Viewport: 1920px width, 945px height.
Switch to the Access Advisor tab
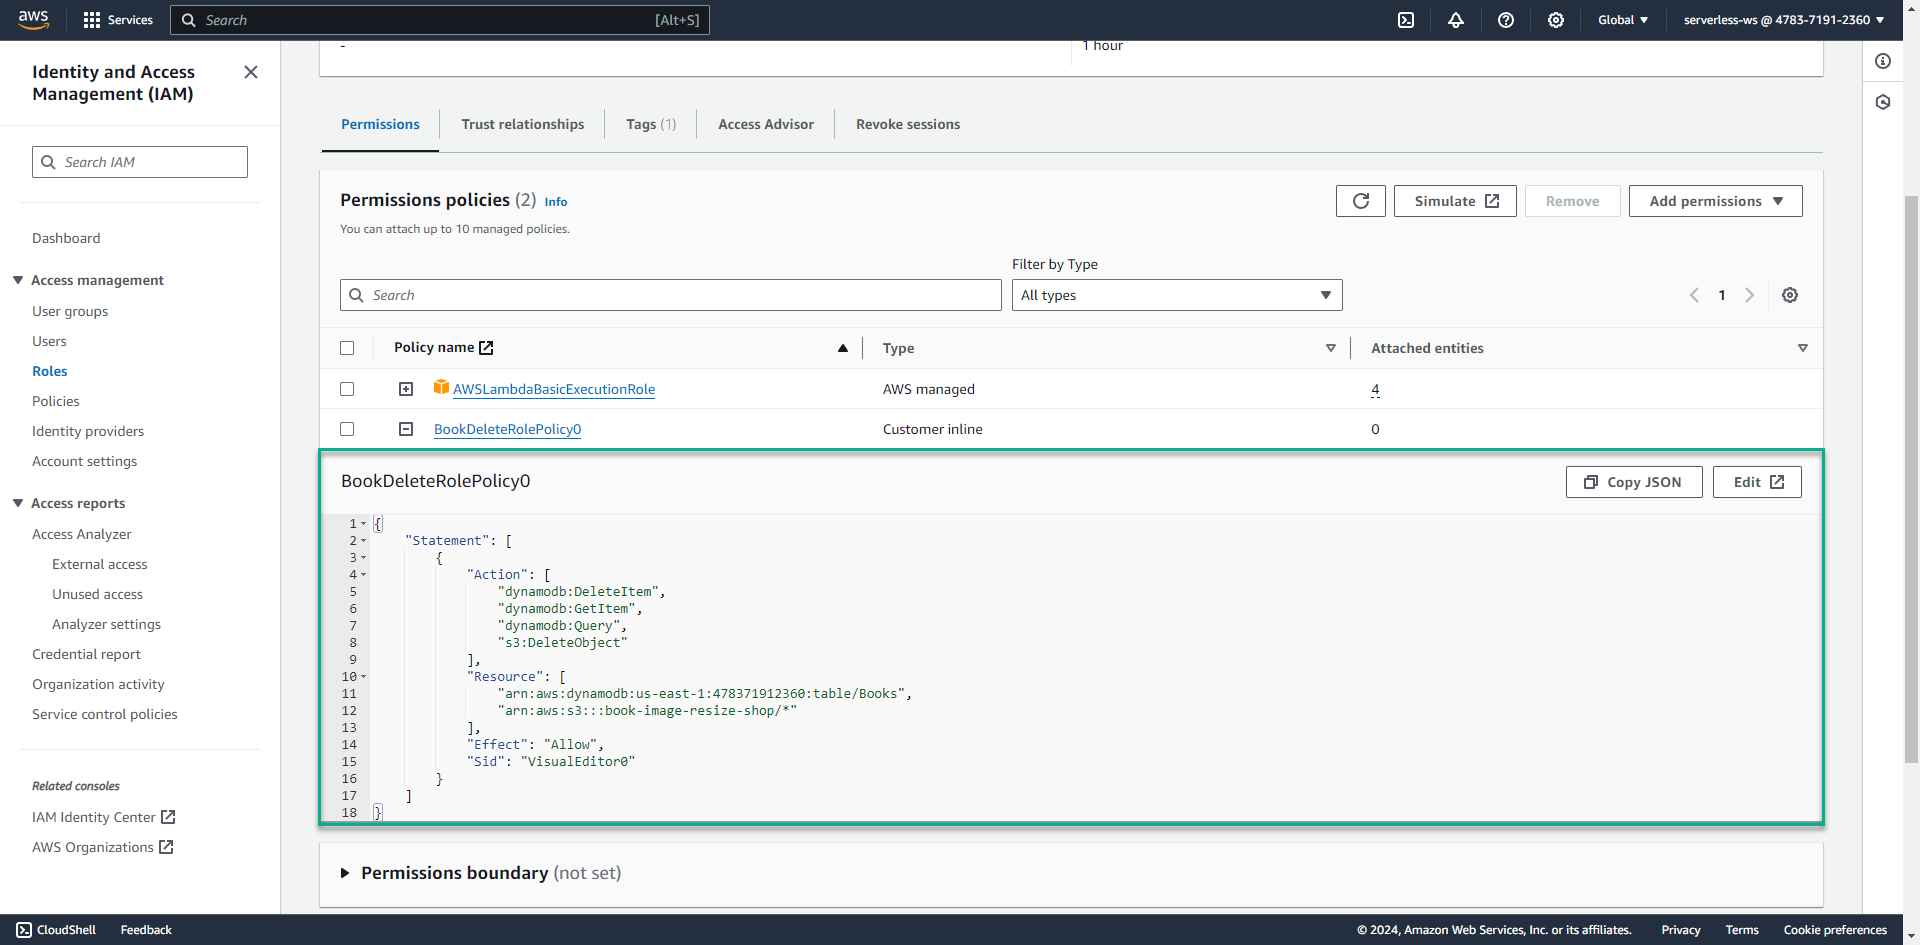tap(766, 124)
